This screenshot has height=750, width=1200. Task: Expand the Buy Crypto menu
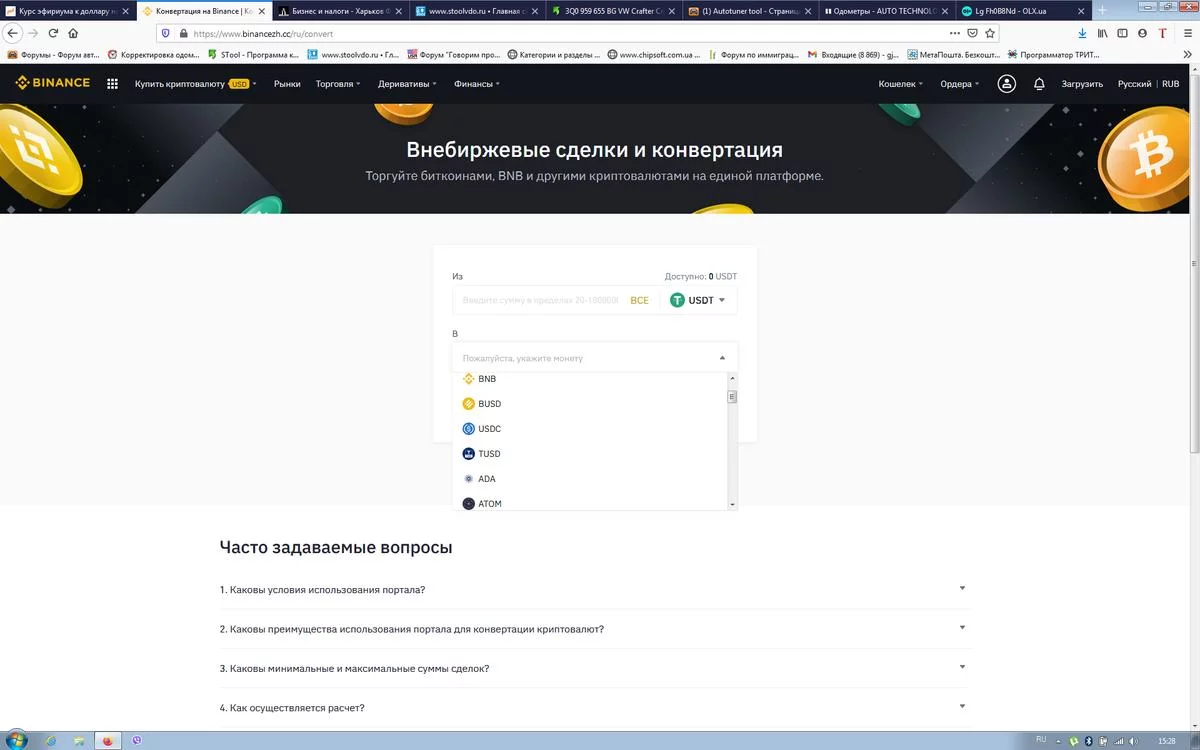tap(196, 84)
